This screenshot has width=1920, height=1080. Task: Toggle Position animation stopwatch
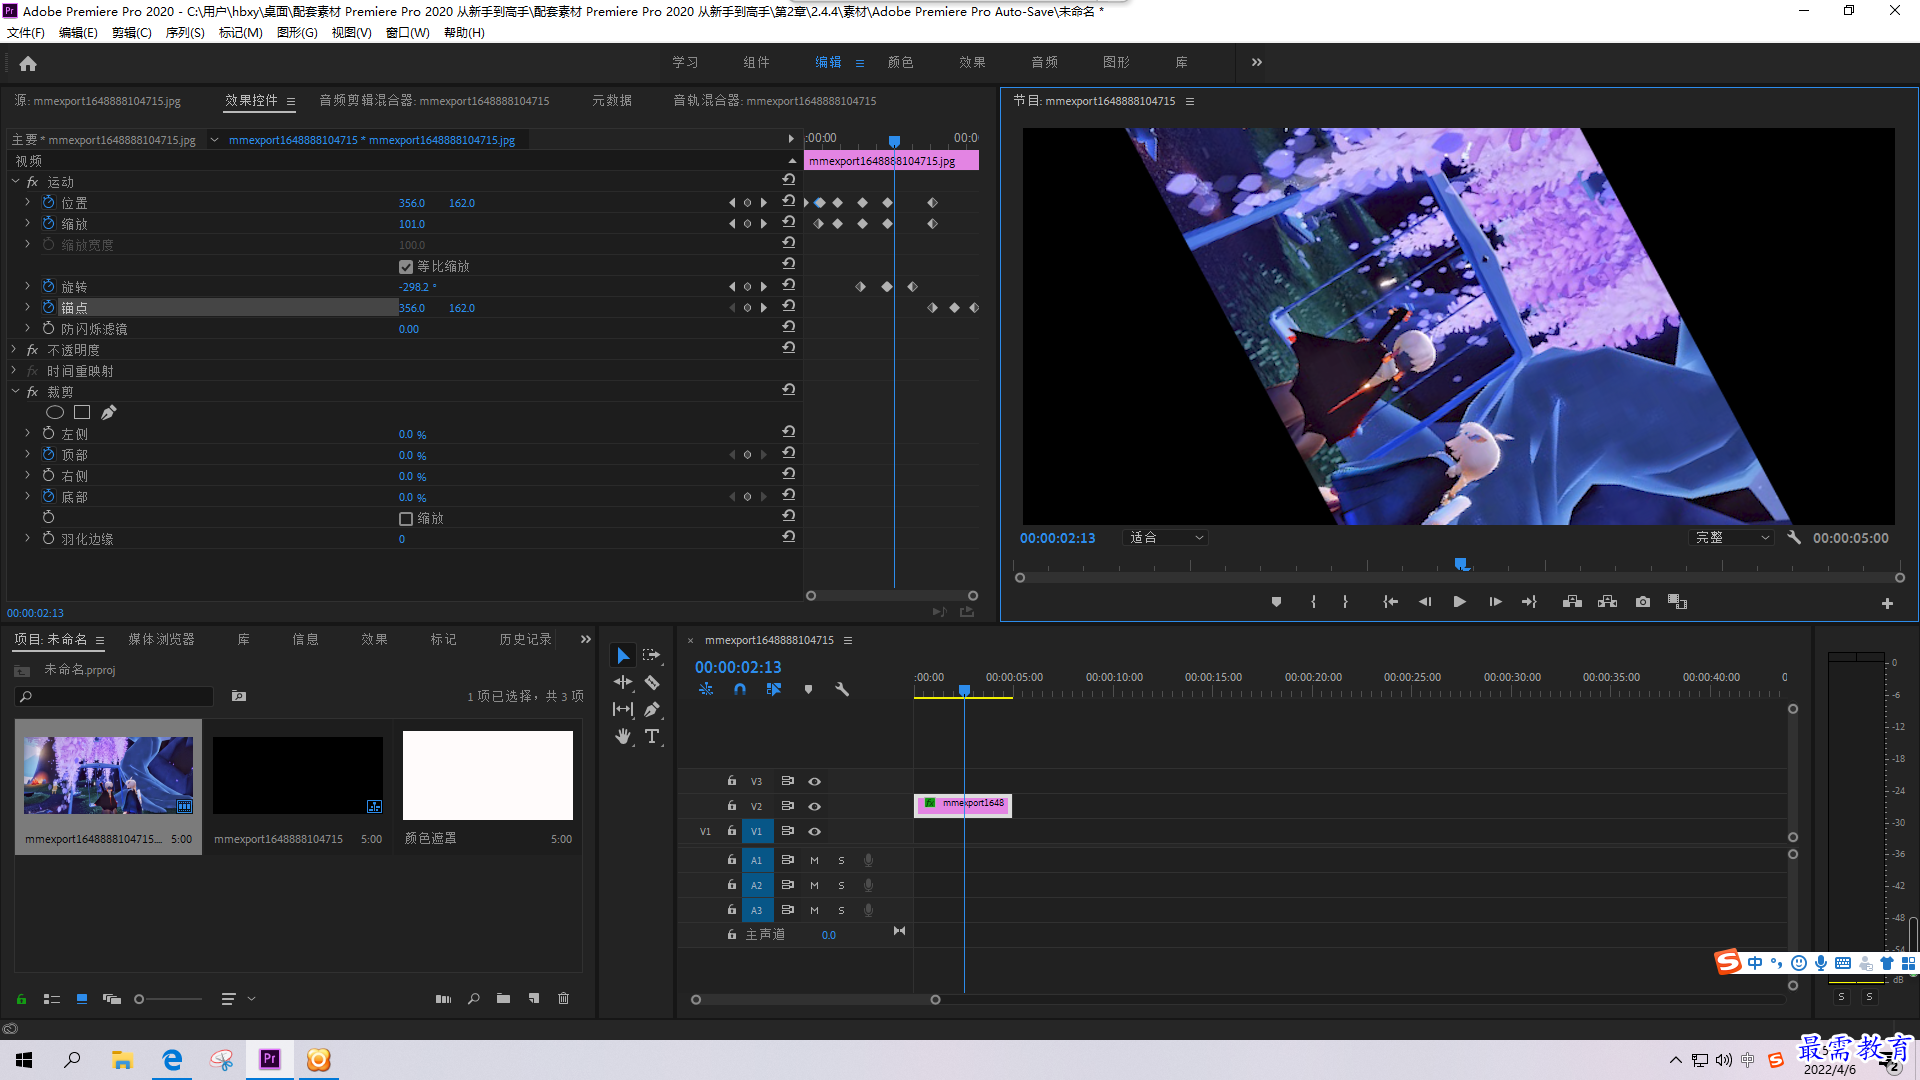pos(49,202)
